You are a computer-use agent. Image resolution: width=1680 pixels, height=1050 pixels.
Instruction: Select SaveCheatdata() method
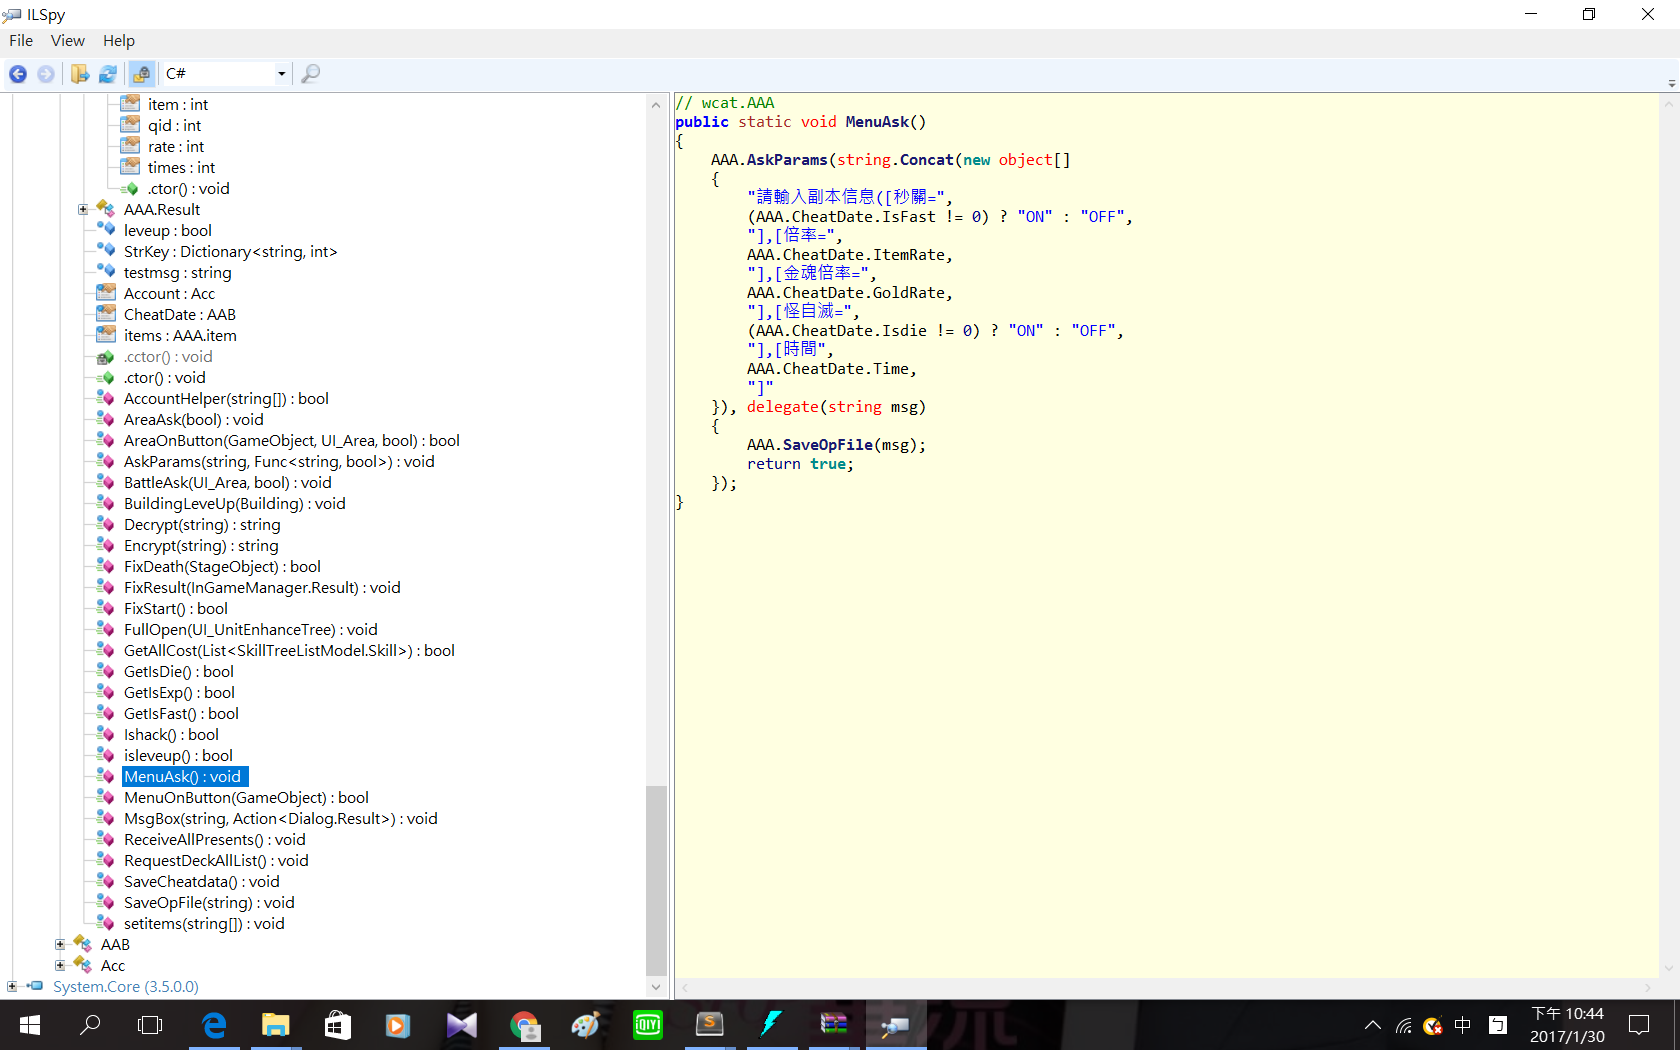(x=201, y=882)
